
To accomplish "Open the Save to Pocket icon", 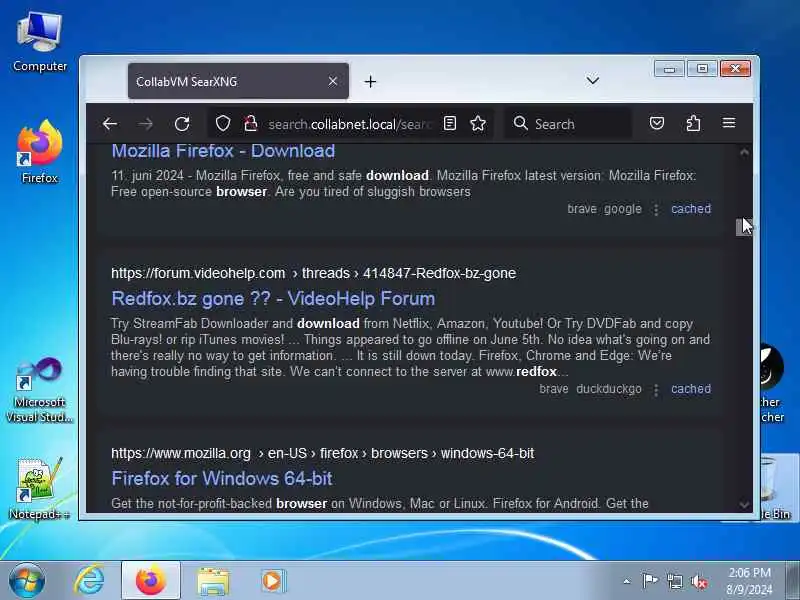I will point(657,123).
